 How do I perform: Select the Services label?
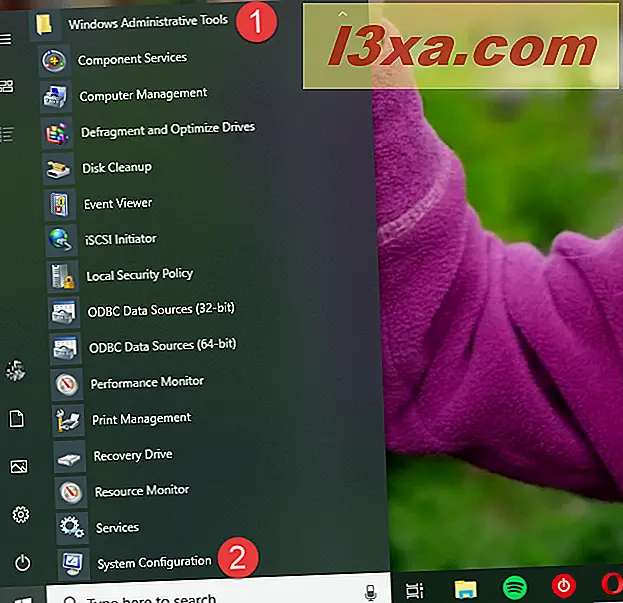[118, 528]
